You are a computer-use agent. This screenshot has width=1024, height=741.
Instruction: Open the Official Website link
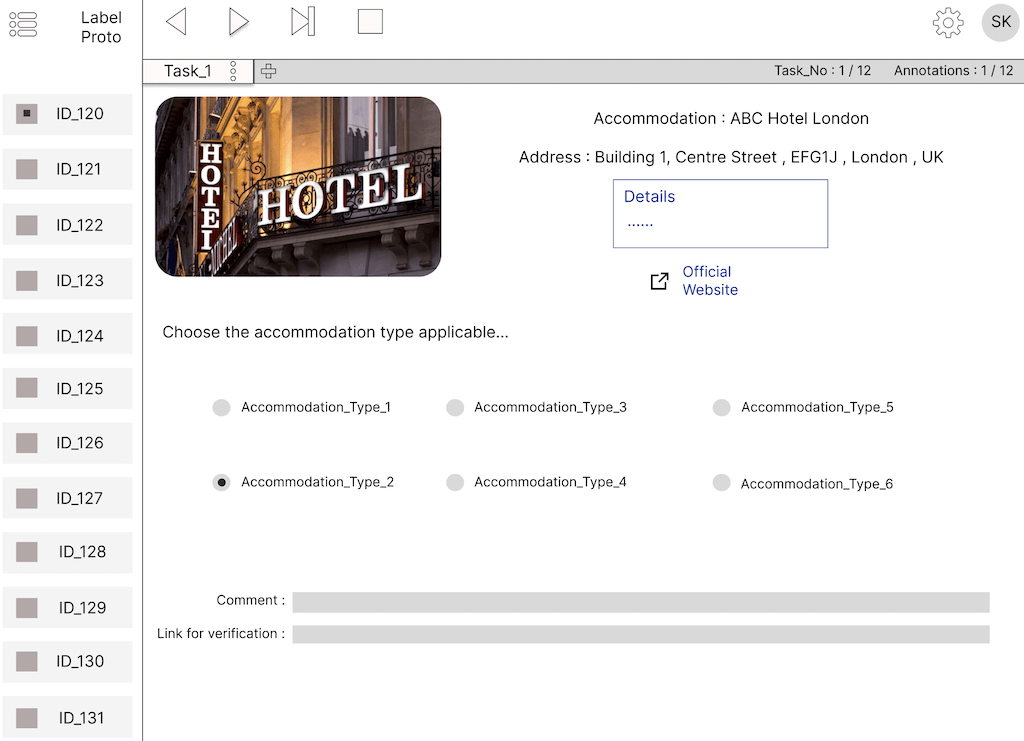click(x=710, y=281)
